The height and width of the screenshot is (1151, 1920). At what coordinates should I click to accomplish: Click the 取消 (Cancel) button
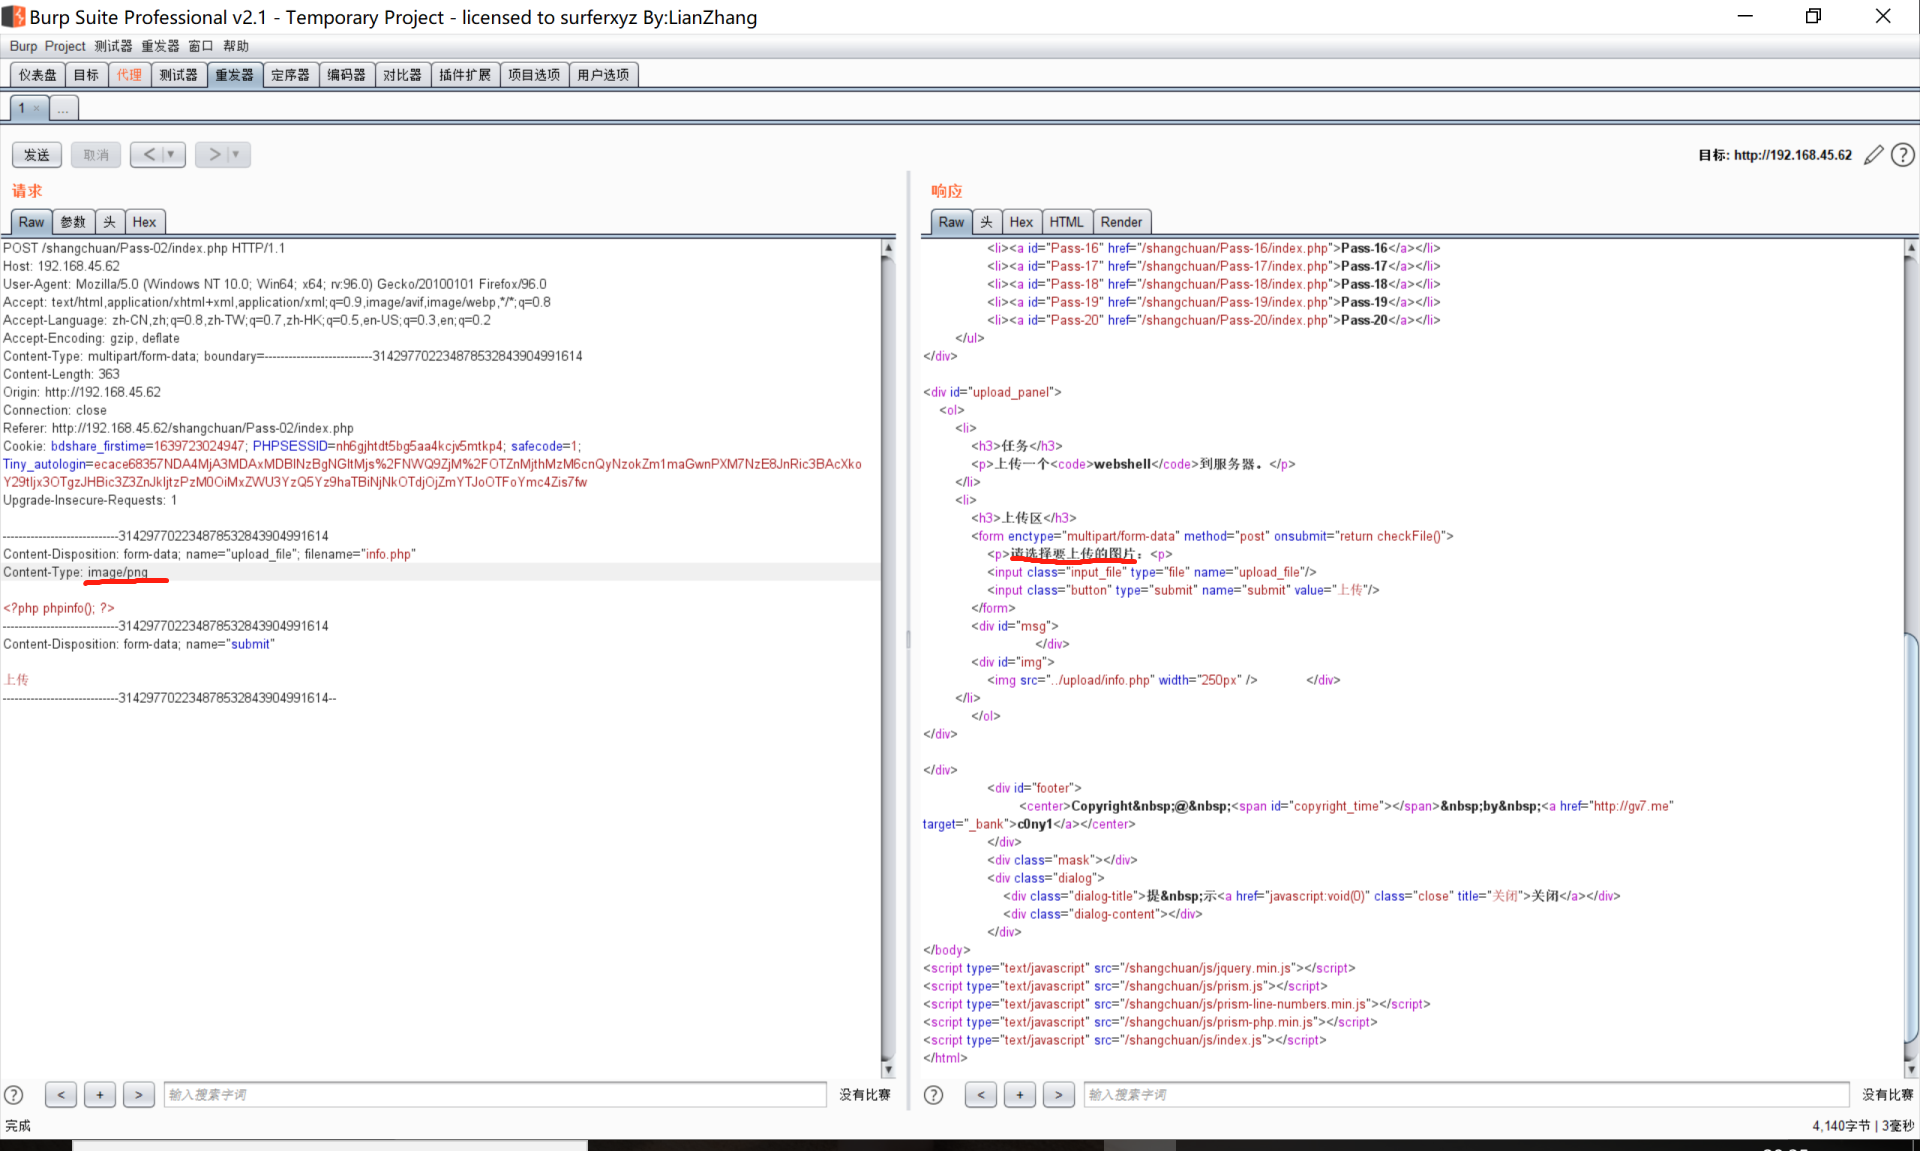coord(96,155)
